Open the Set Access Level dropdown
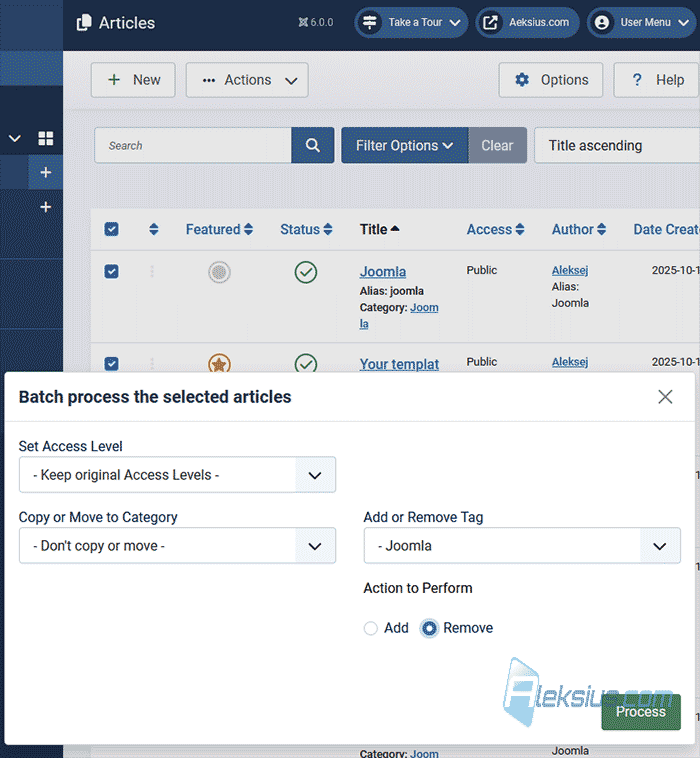The image size is (700, 758). click(177, 475)
